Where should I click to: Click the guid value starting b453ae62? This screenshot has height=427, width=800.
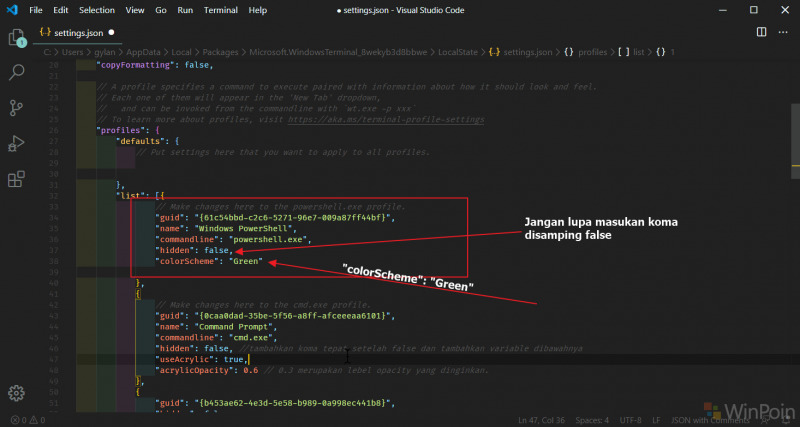(x=294, y=403)
